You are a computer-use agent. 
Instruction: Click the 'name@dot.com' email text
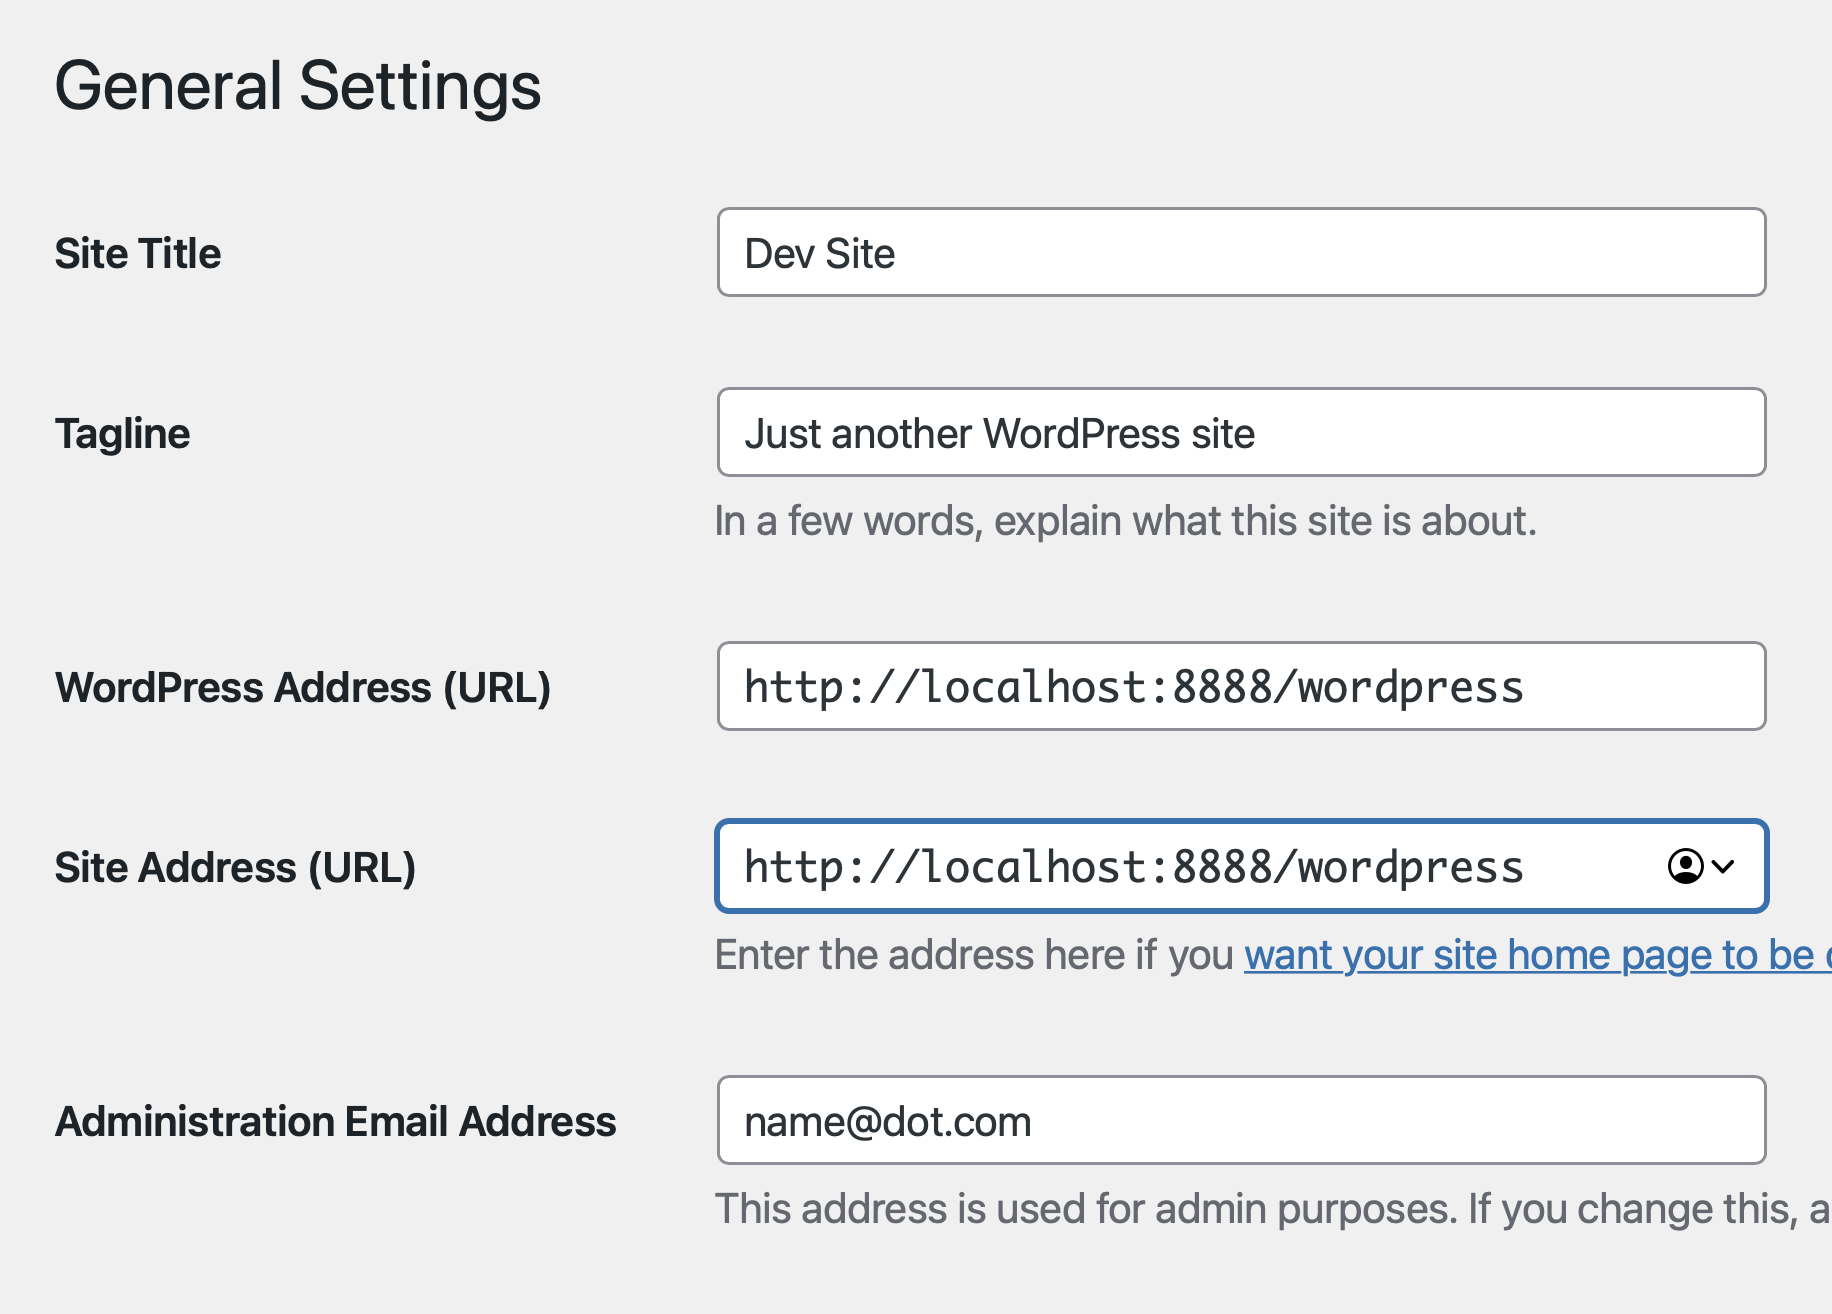pyautogui.click(x=887, y=1122)
